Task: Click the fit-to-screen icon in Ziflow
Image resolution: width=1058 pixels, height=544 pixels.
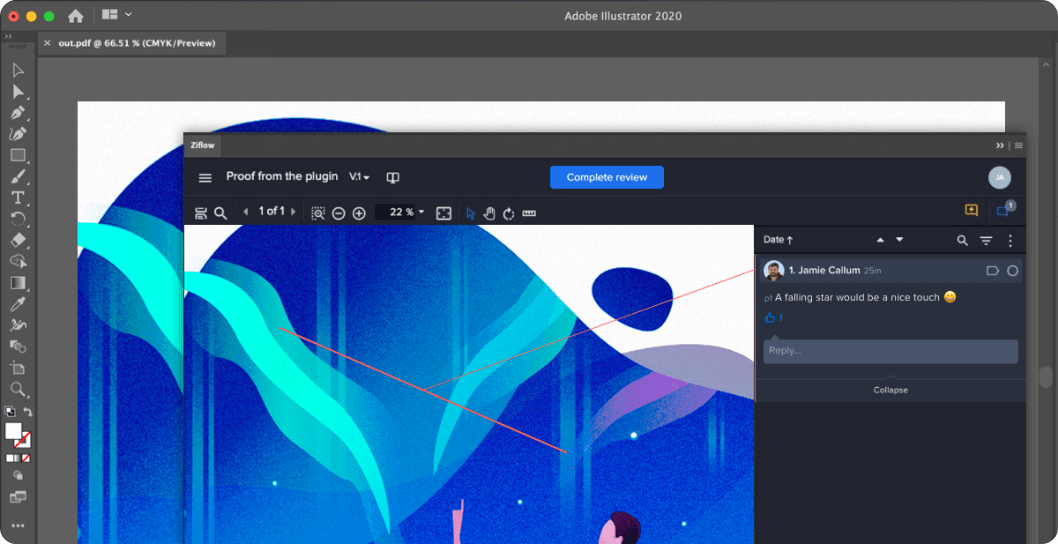Action: click(x=444, y=213)
